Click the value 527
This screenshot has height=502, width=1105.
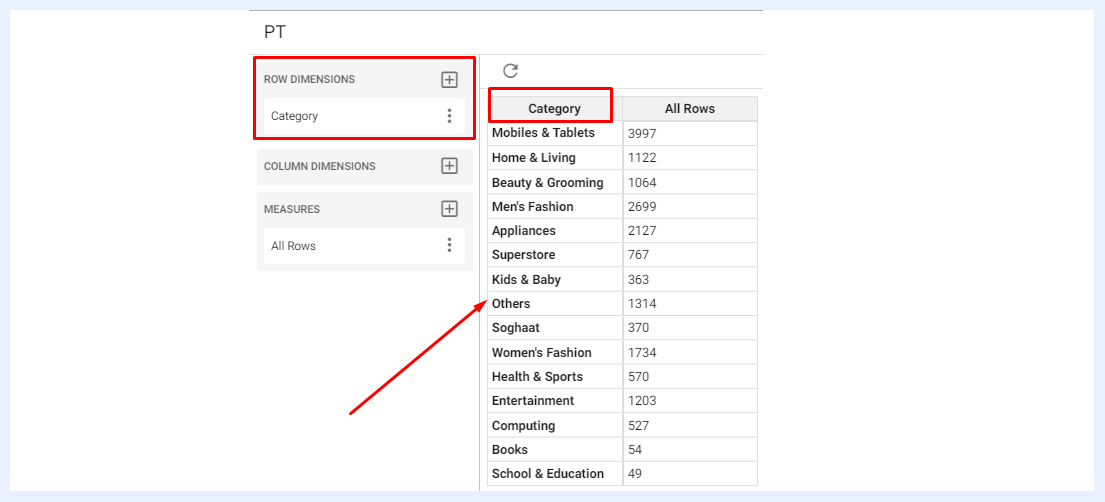(638, 426)
